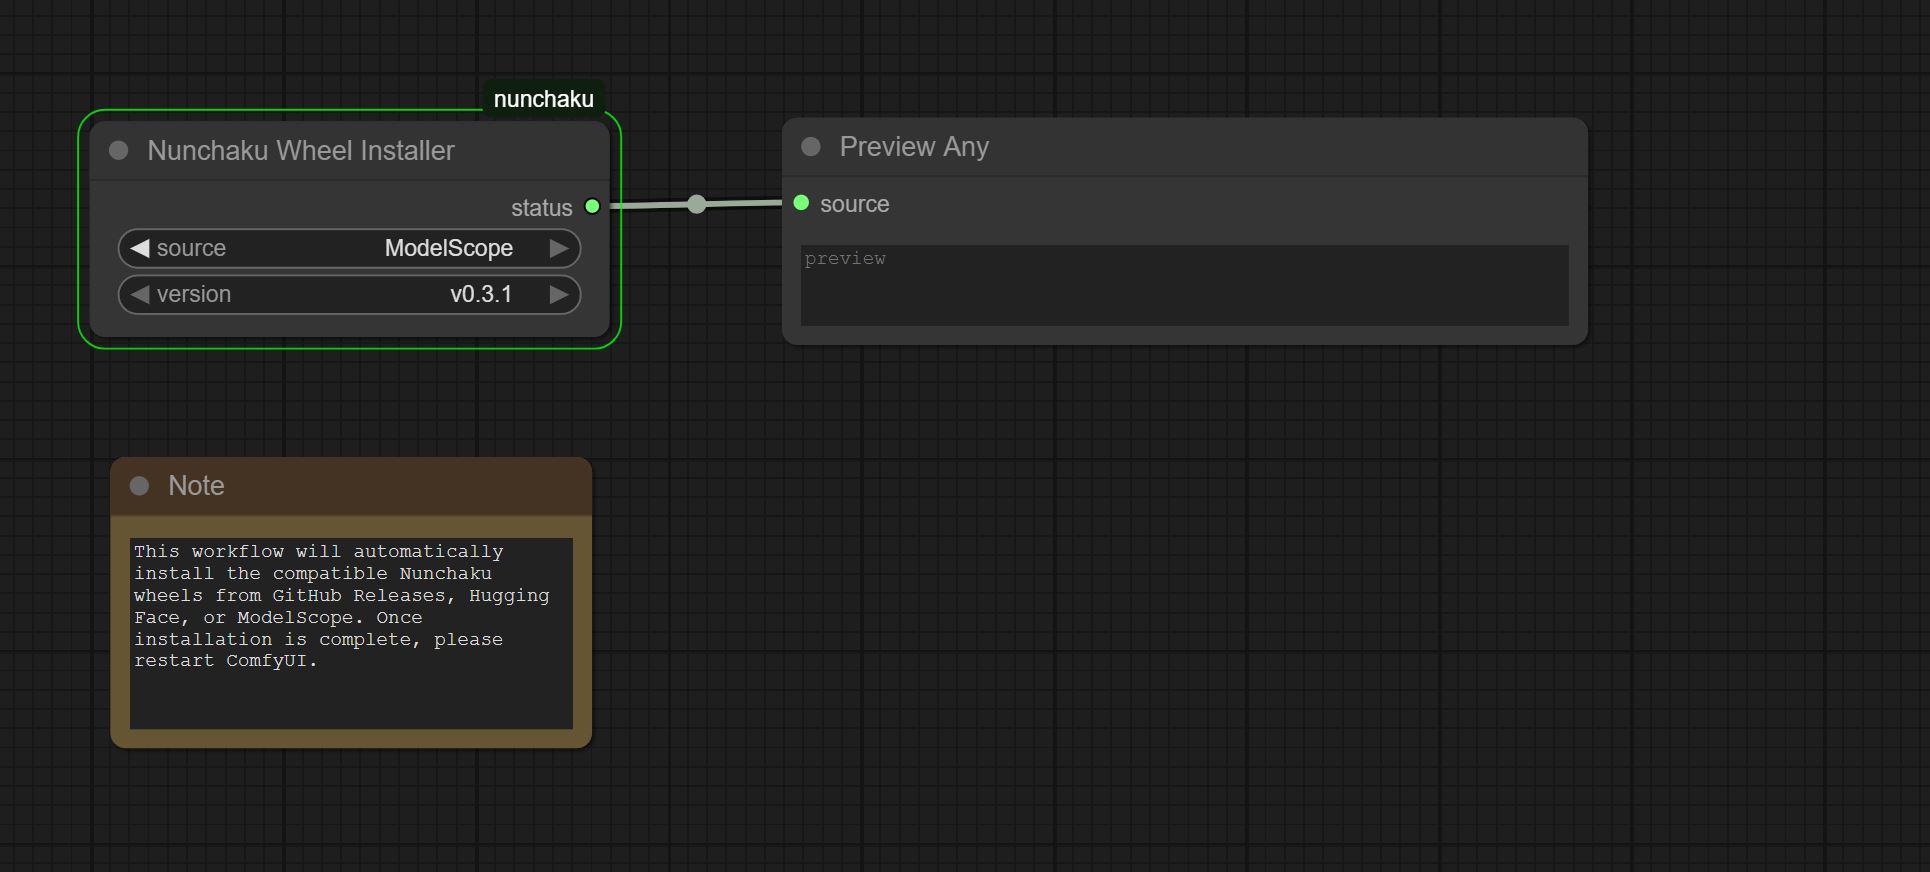Decrease version with left arrow
The width and height of the screenshot is (1930, 872).
[x=140, y=294]
